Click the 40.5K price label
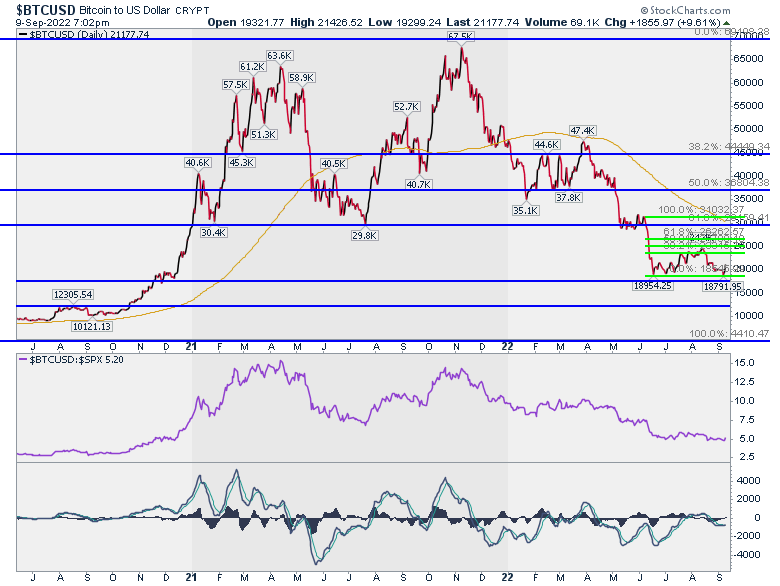The height and width of the screenshot is (586, 780). (333, 163)
